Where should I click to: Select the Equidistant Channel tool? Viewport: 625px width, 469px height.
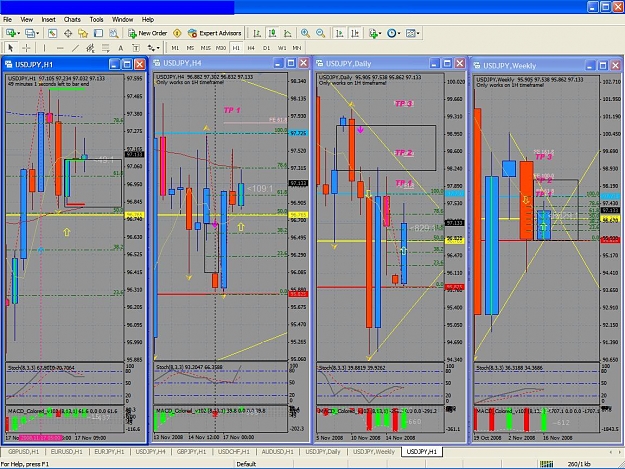[x=90, y=48]
